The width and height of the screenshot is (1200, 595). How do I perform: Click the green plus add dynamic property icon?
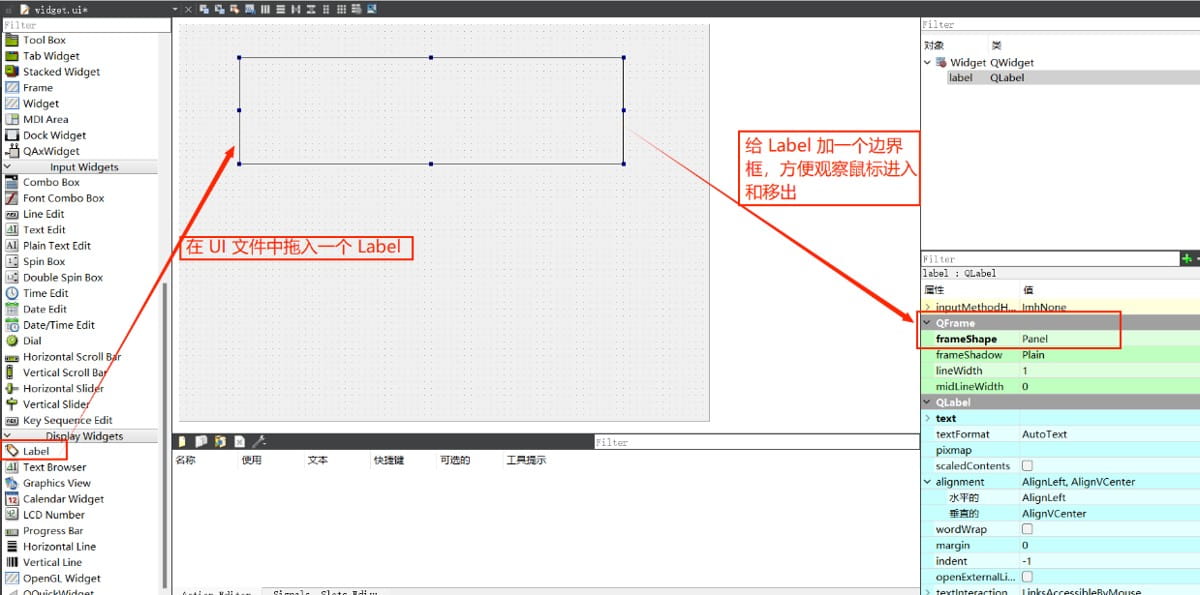pyautogui.click(x=1187, y=259)
